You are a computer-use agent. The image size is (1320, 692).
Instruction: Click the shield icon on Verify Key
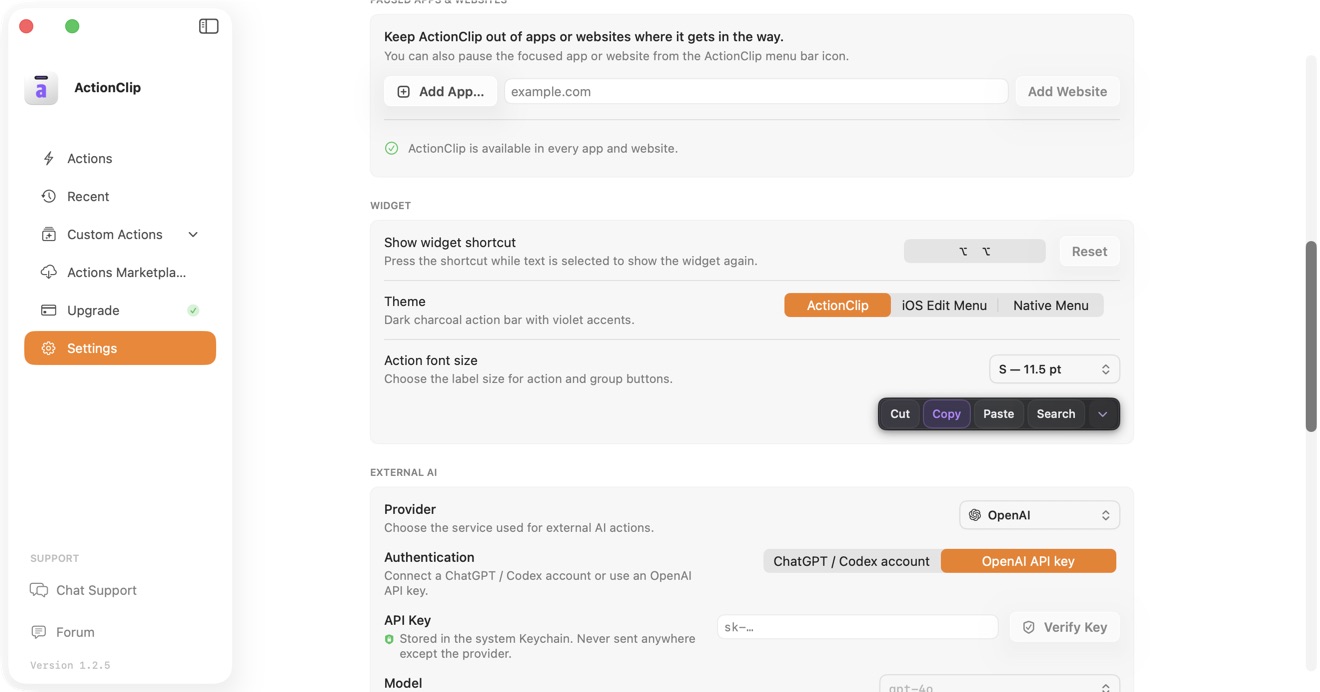(1028, 628)
